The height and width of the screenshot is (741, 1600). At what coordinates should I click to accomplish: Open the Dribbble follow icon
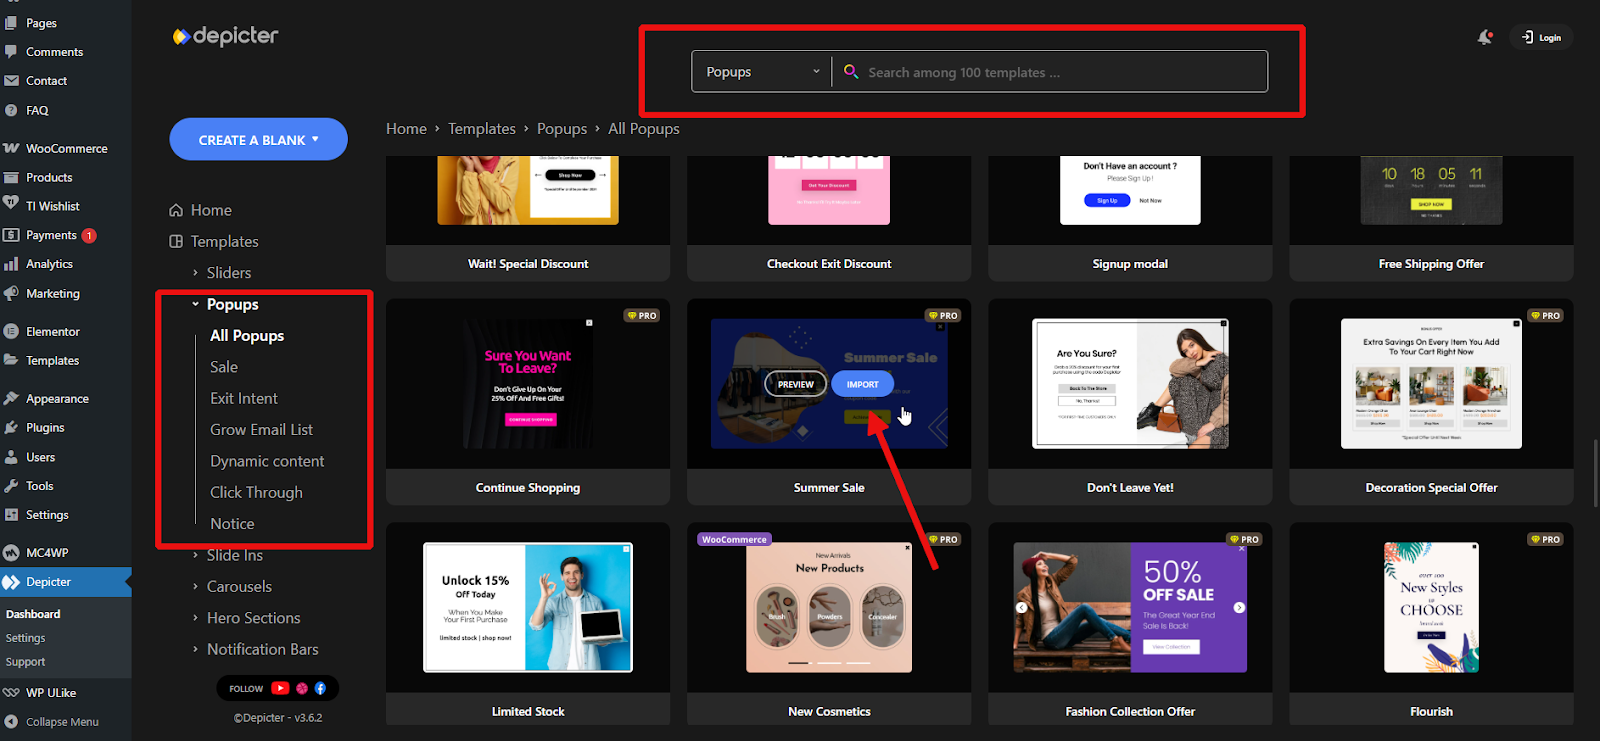[302, 688]
